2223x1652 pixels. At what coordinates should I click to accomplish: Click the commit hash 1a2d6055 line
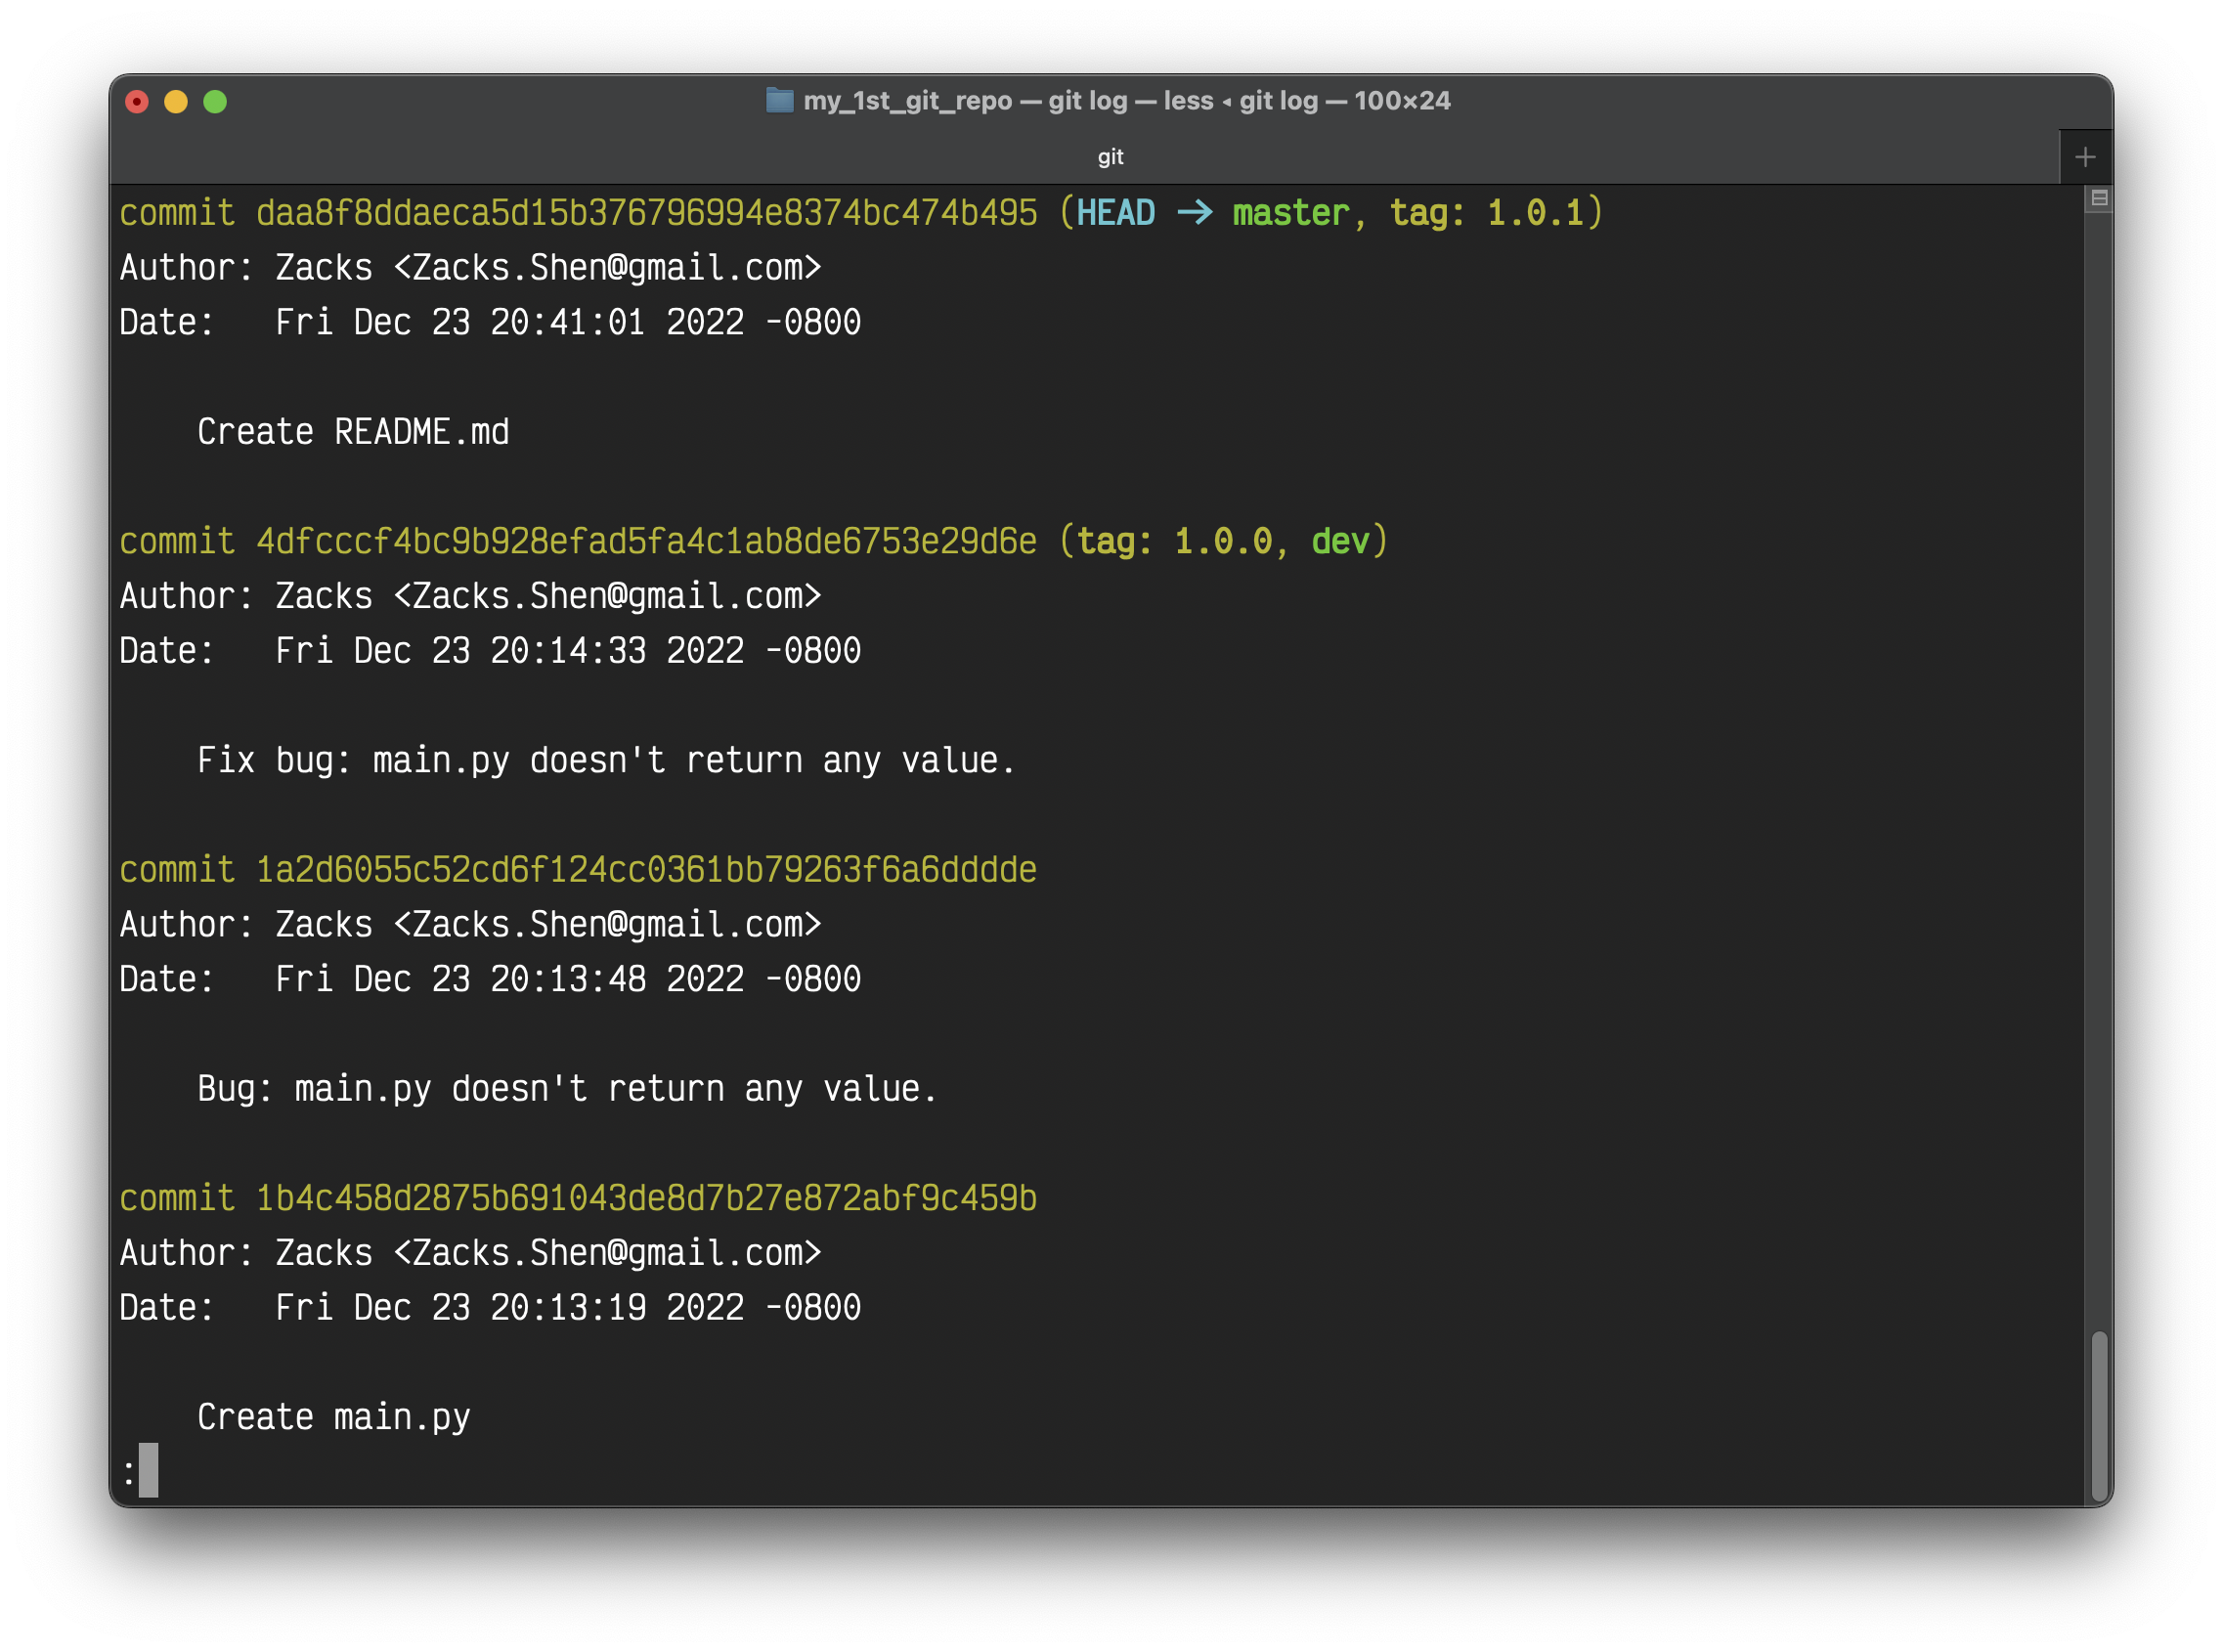coord(646,870)
